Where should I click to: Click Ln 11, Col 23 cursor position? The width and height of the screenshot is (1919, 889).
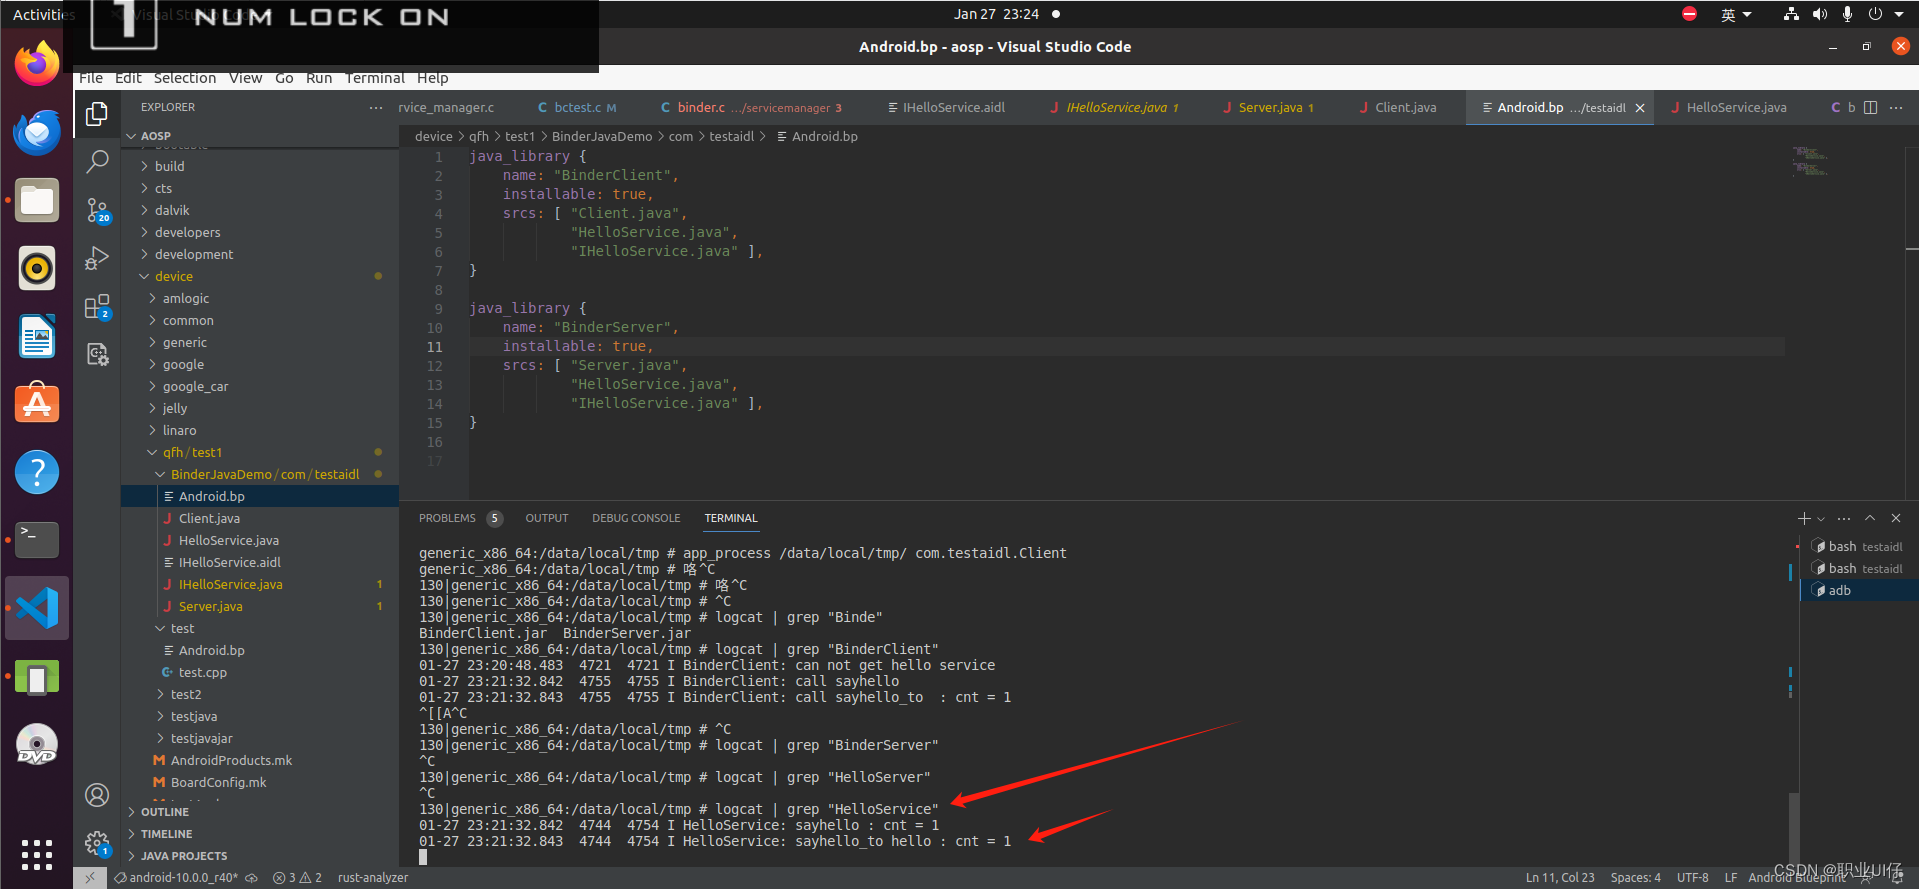pos(1560,878)
